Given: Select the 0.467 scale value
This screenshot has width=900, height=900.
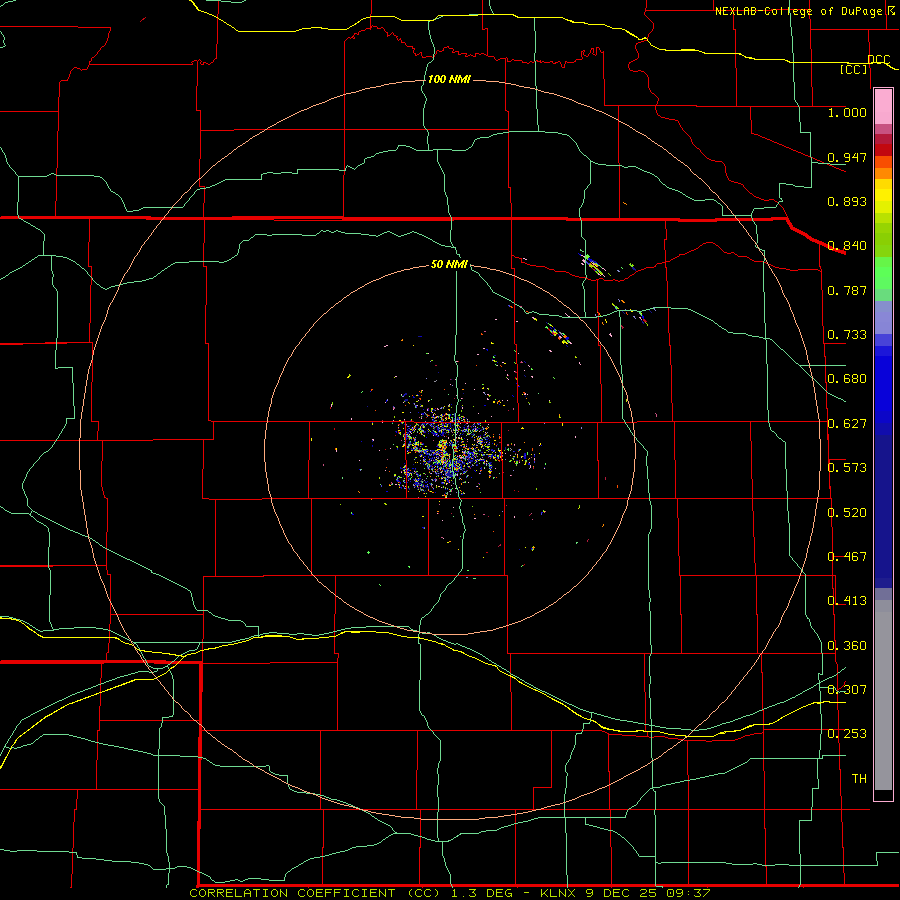Looking at the screenshot, I should [x=847, y=557].
